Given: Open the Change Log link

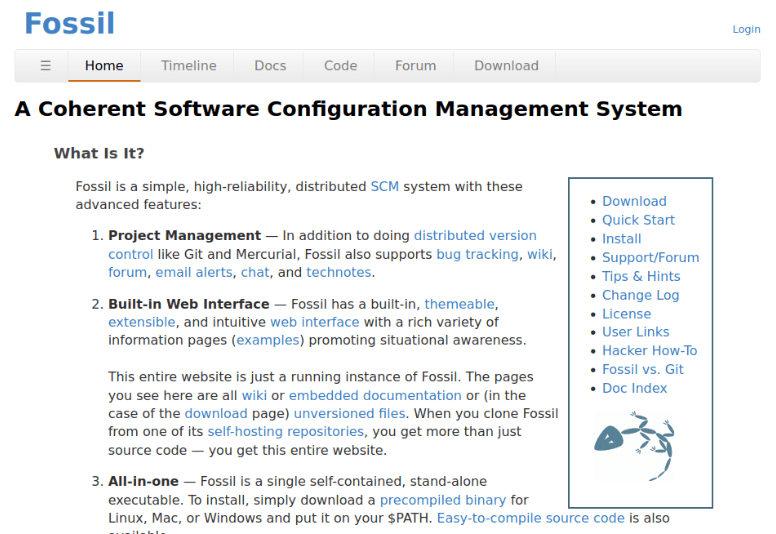Looking at the screenshot, I should tap(640, 295).
